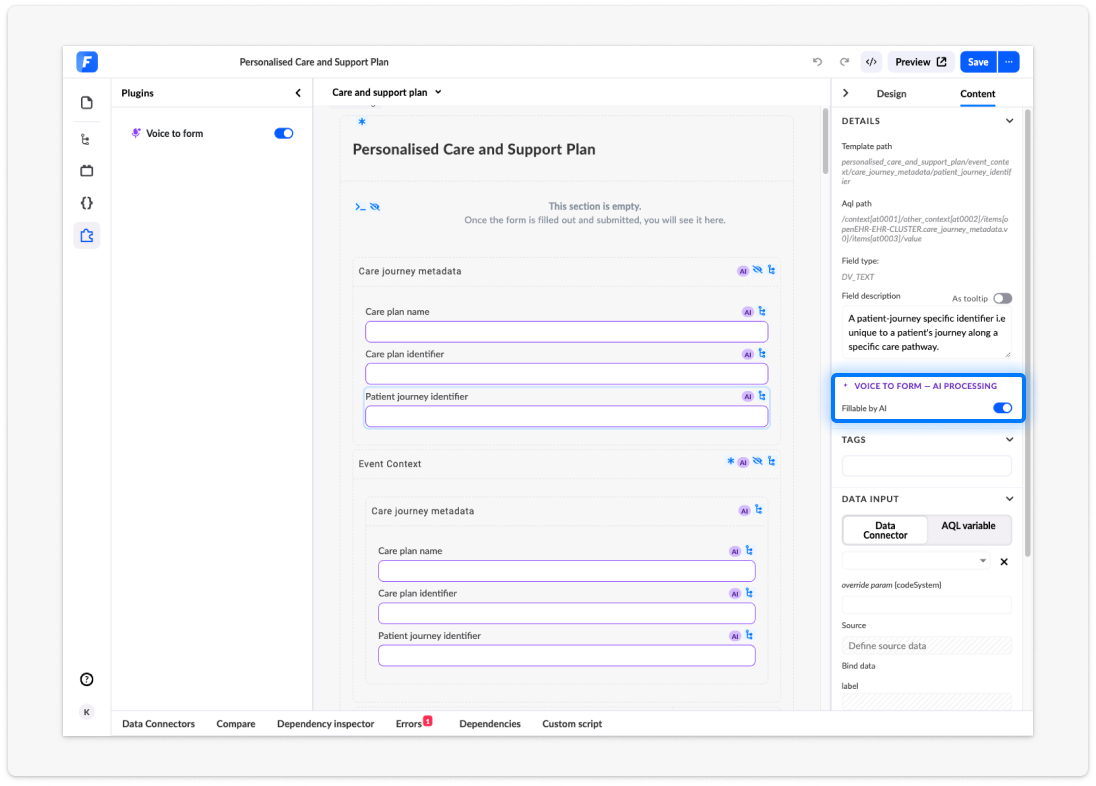Image resolution: width=1096 pixels, height=786 pixels.
Task: Open the Data Connectors bottom tab
Action: 159,724
